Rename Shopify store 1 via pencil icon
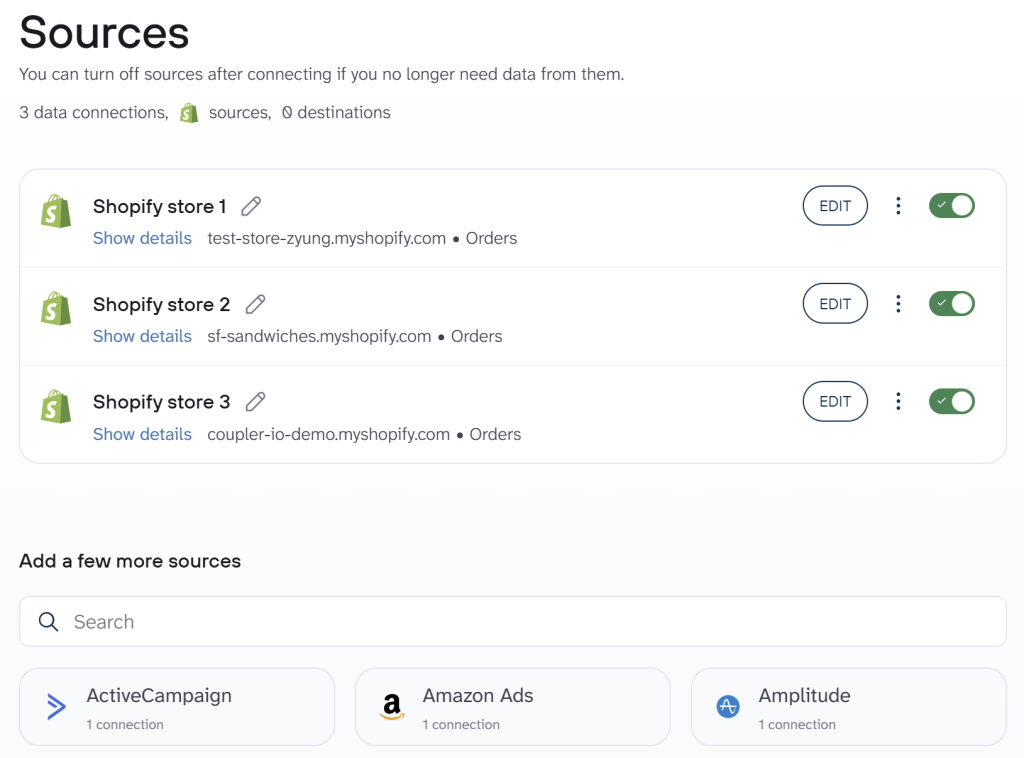1024x758 pixels. (251, 206)
